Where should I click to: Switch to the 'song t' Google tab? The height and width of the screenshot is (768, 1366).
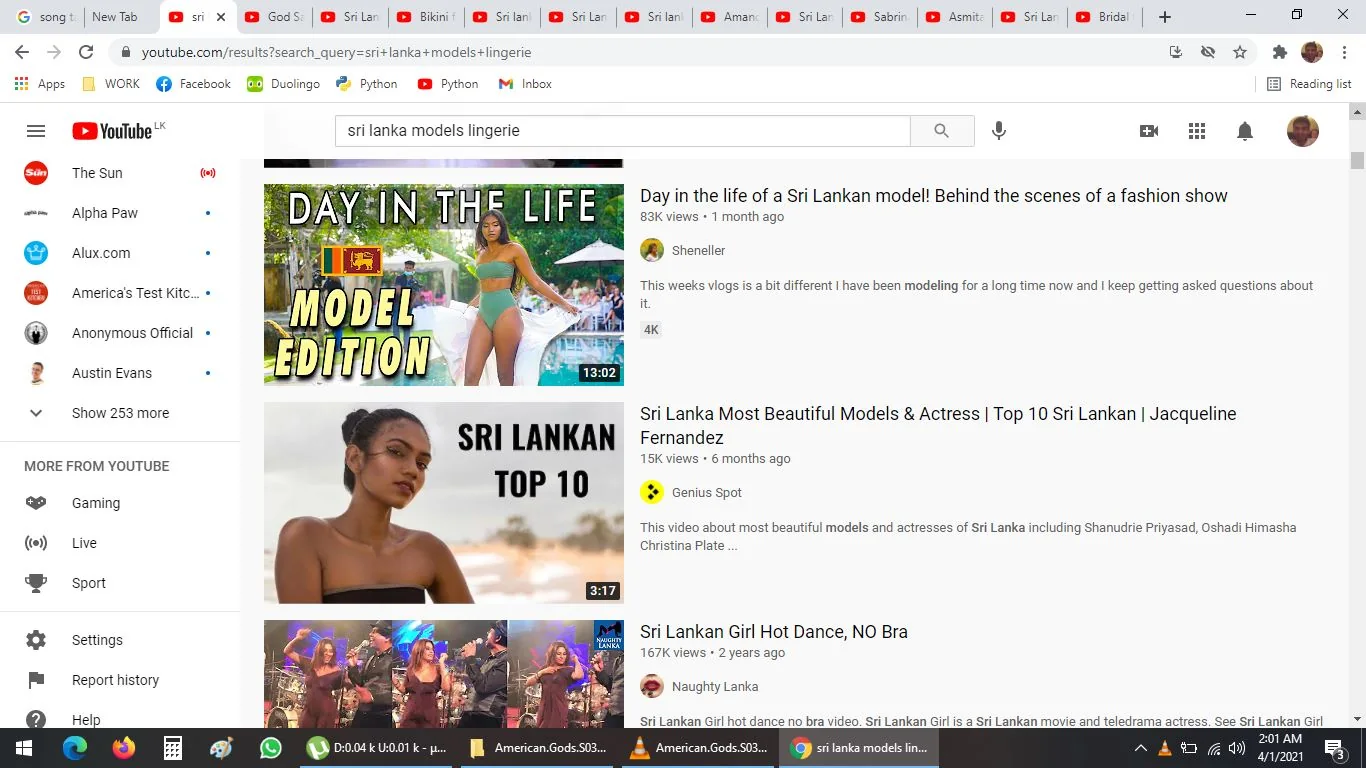pos(46,17)
